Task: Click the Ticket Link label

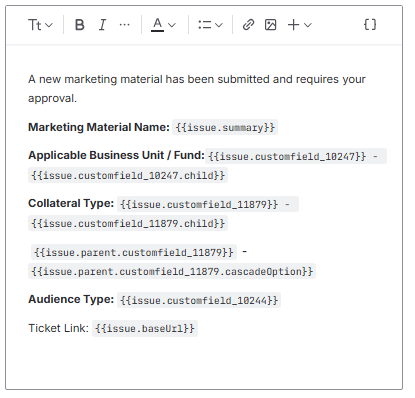Action: pos(58,328)
